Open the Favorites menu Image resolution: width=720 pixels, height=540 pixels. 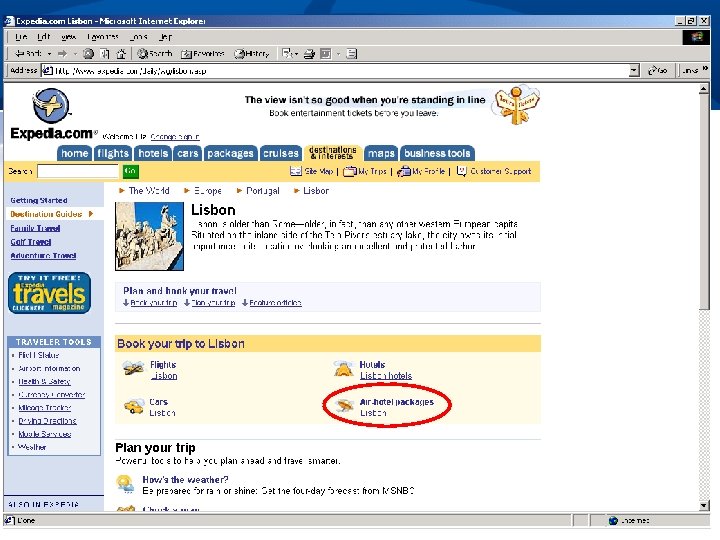point(102,37)
